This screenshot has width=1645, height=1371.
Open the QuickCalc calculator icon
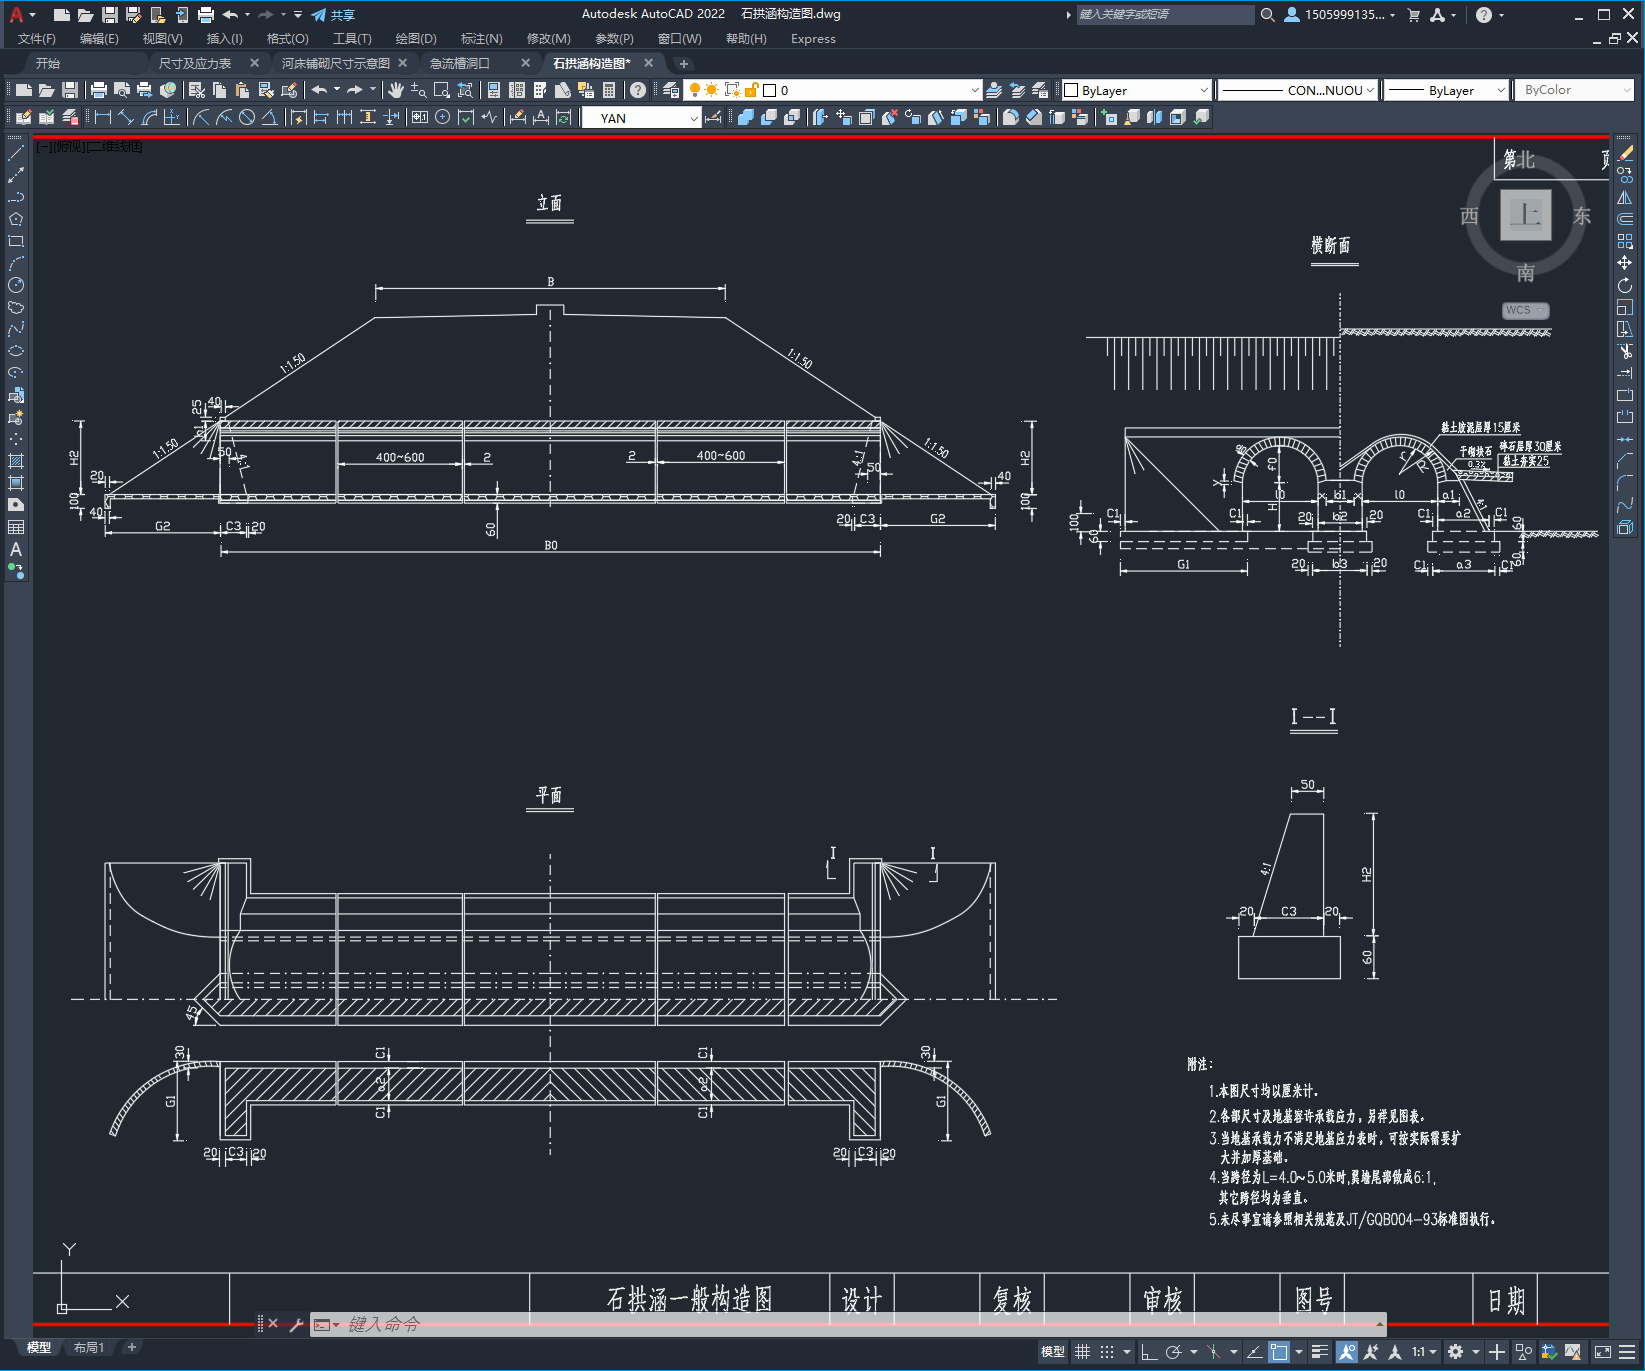[x=609, y=90]
